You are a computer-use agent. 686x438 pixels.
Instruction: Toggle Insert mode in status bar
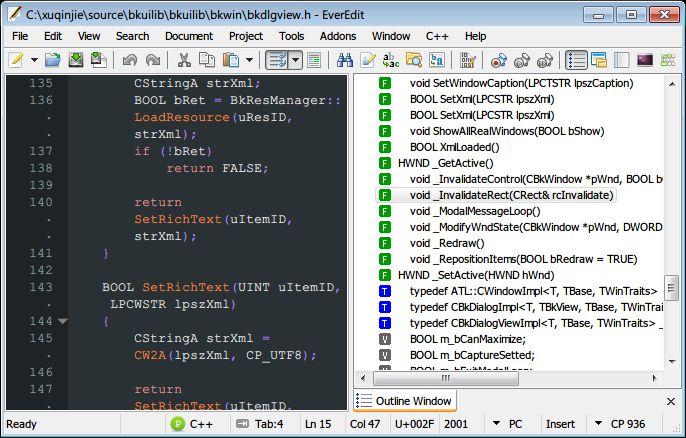coord(560,424)
